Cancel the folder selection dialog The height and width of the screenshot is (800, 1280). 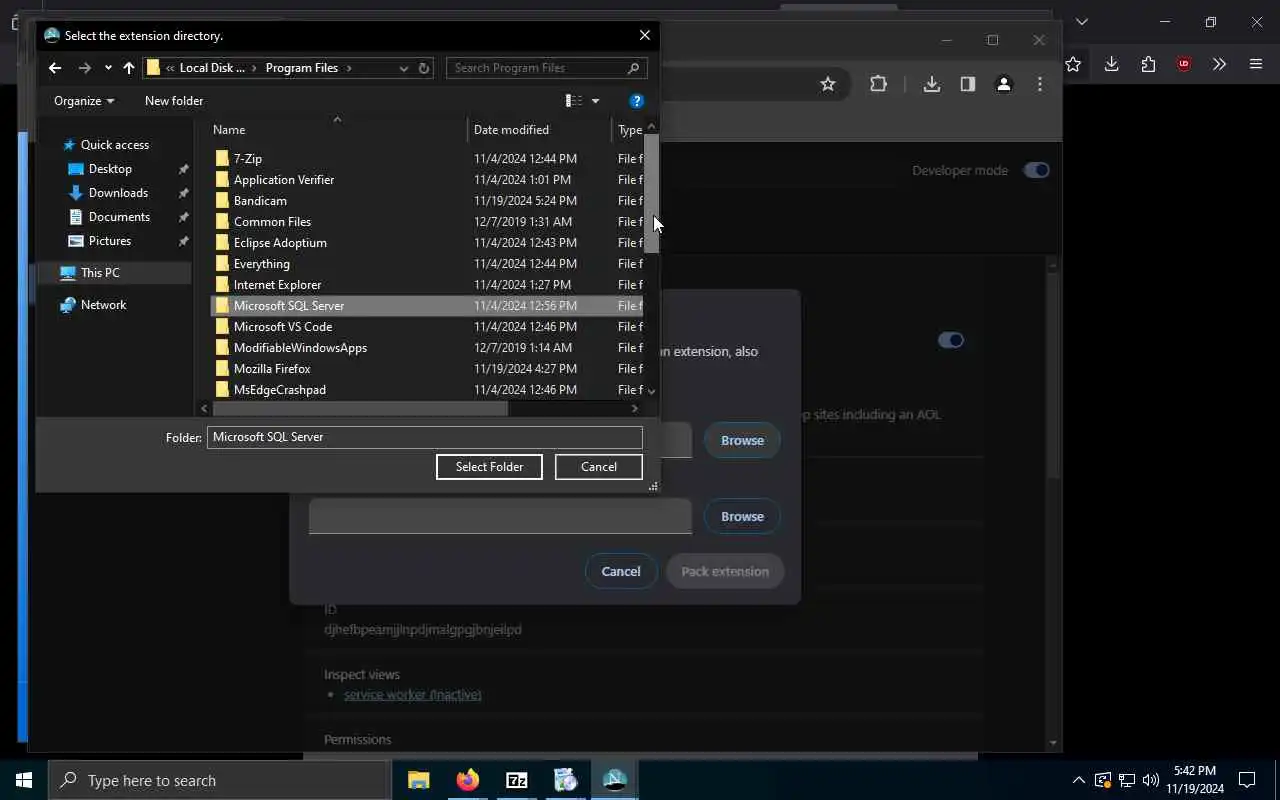click(599, 467)
